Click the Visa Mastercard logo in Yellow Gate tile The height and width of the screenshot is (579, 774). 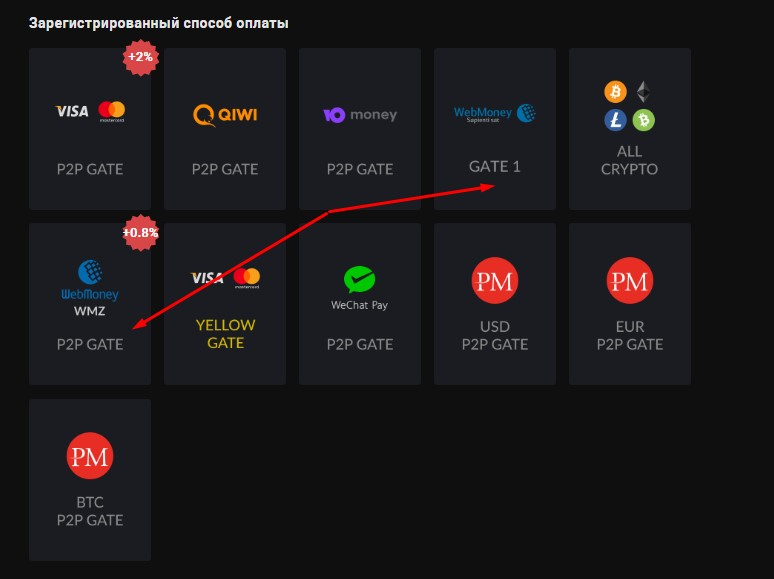[225, 278]
